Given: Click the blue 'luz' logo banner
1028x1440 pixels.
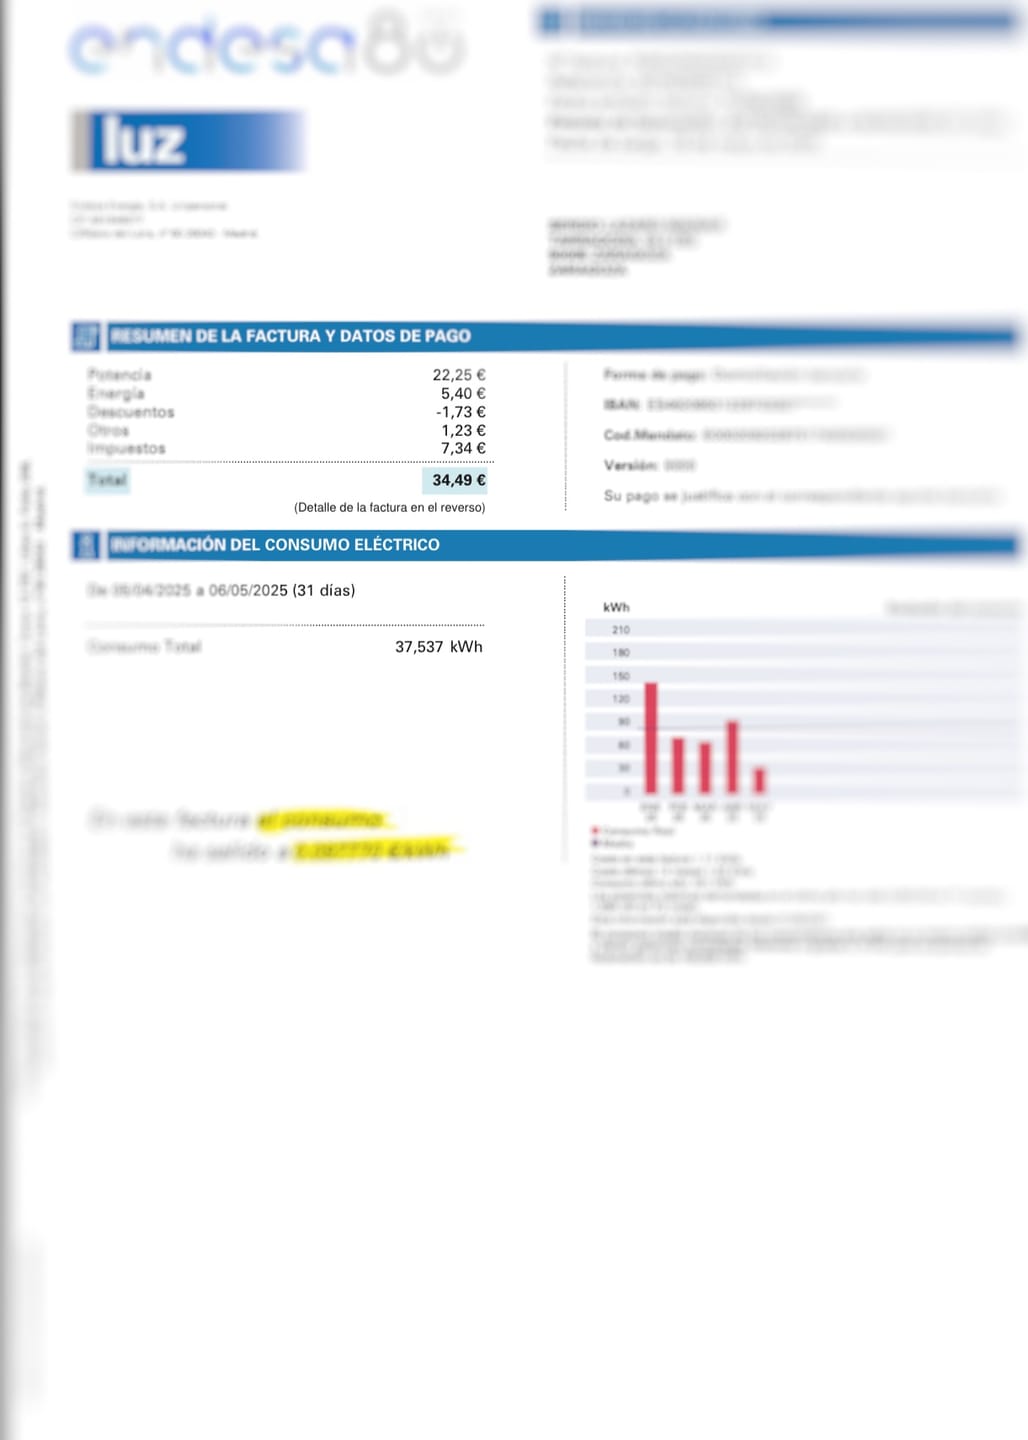Looking at the screenshot, I should pos(187,141).
